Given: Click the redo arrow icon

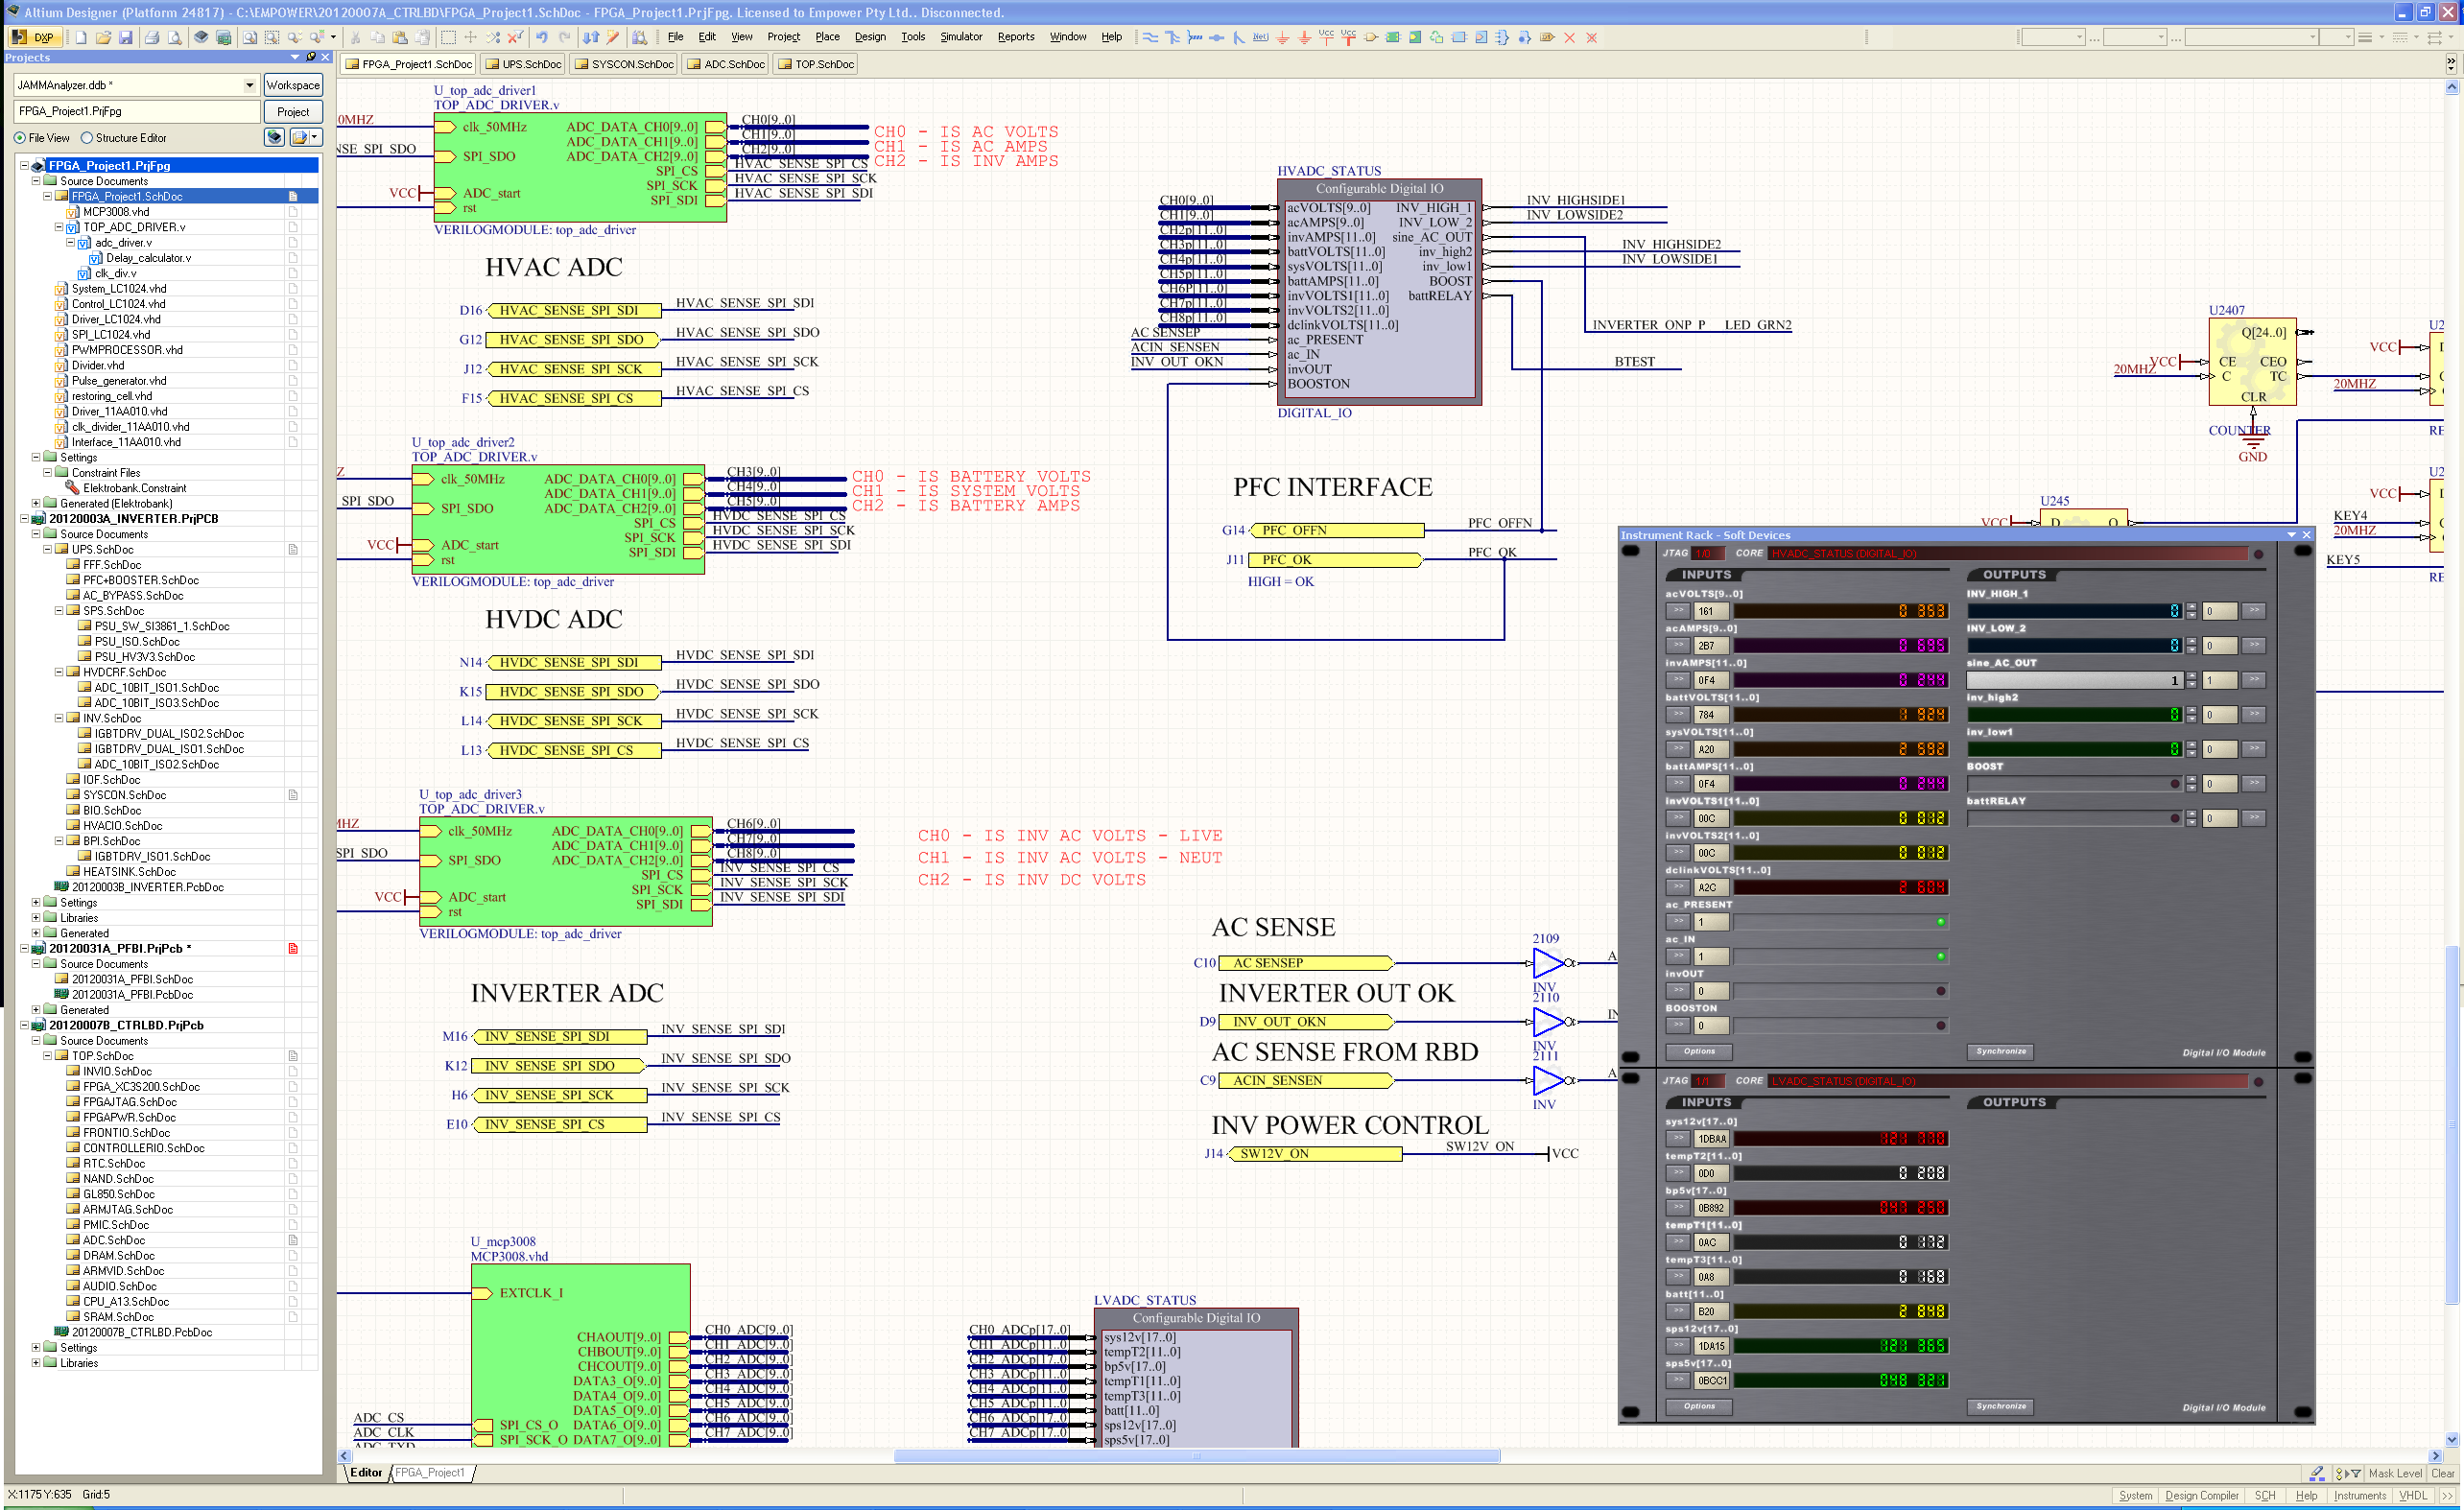Looking at the screenshot, I should (564, 37).
